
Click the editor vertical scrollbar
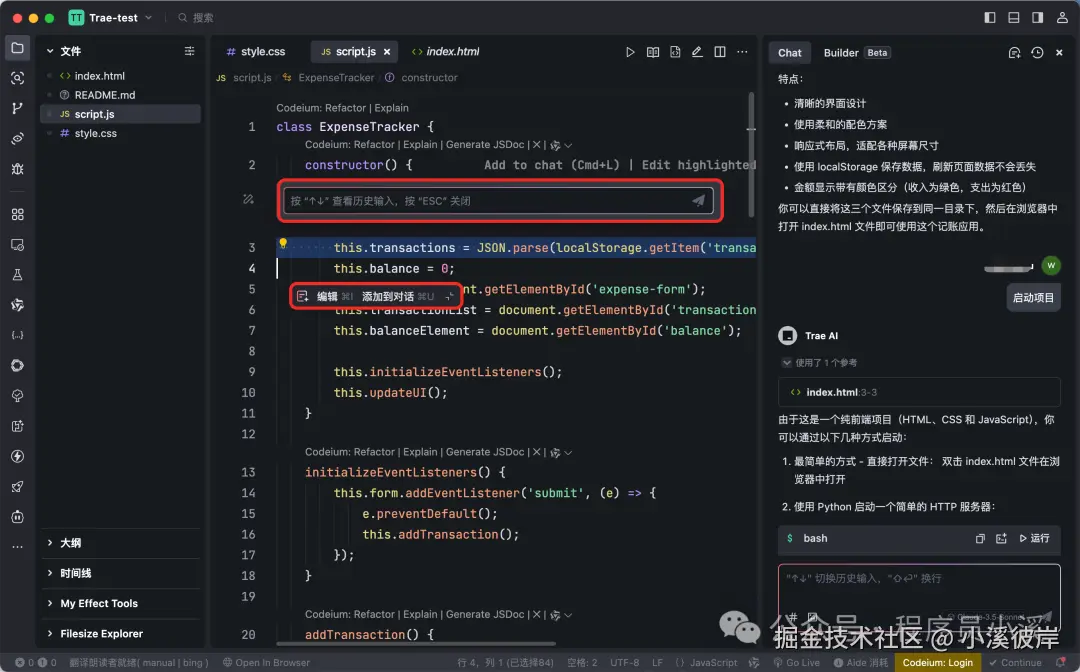tap(751, 155)
